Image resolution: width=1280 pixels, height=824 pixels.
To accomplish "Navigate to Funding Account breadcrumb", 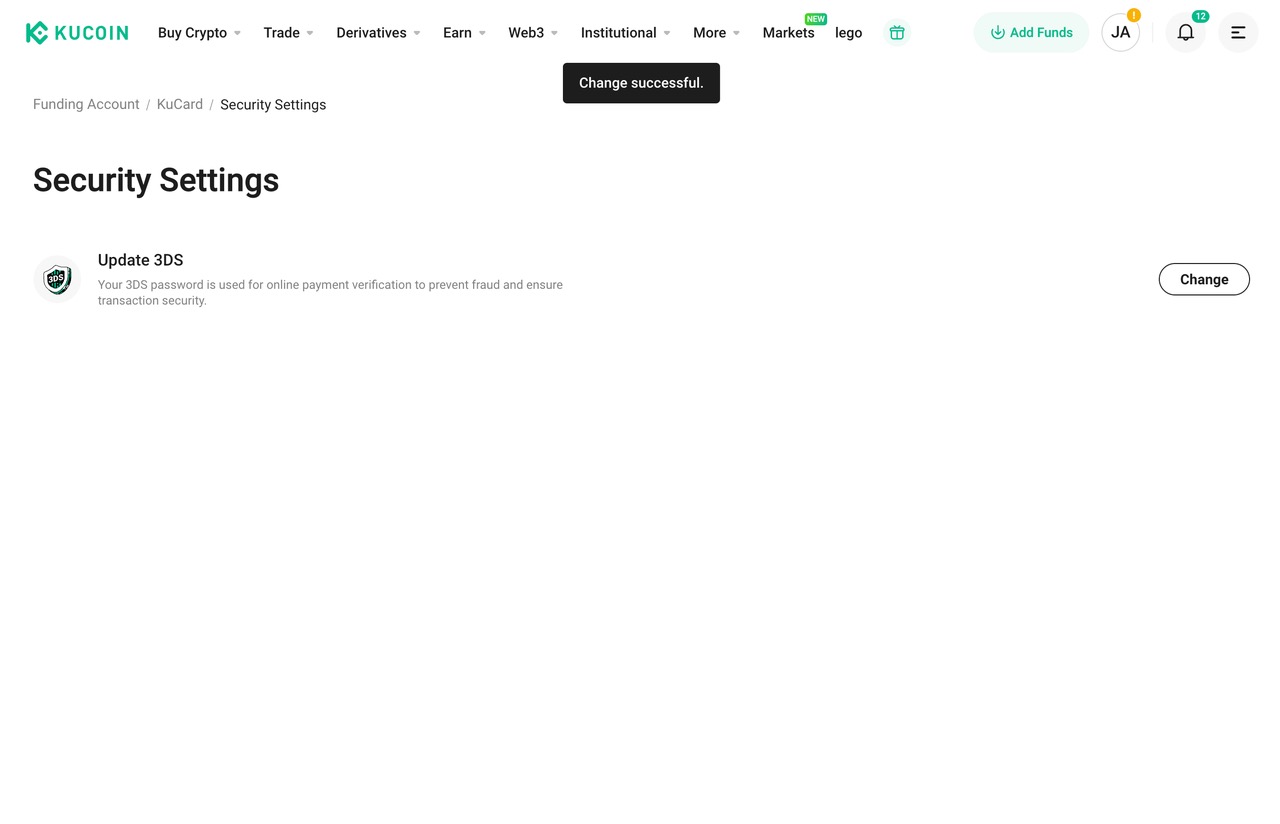I will point(86,104).
